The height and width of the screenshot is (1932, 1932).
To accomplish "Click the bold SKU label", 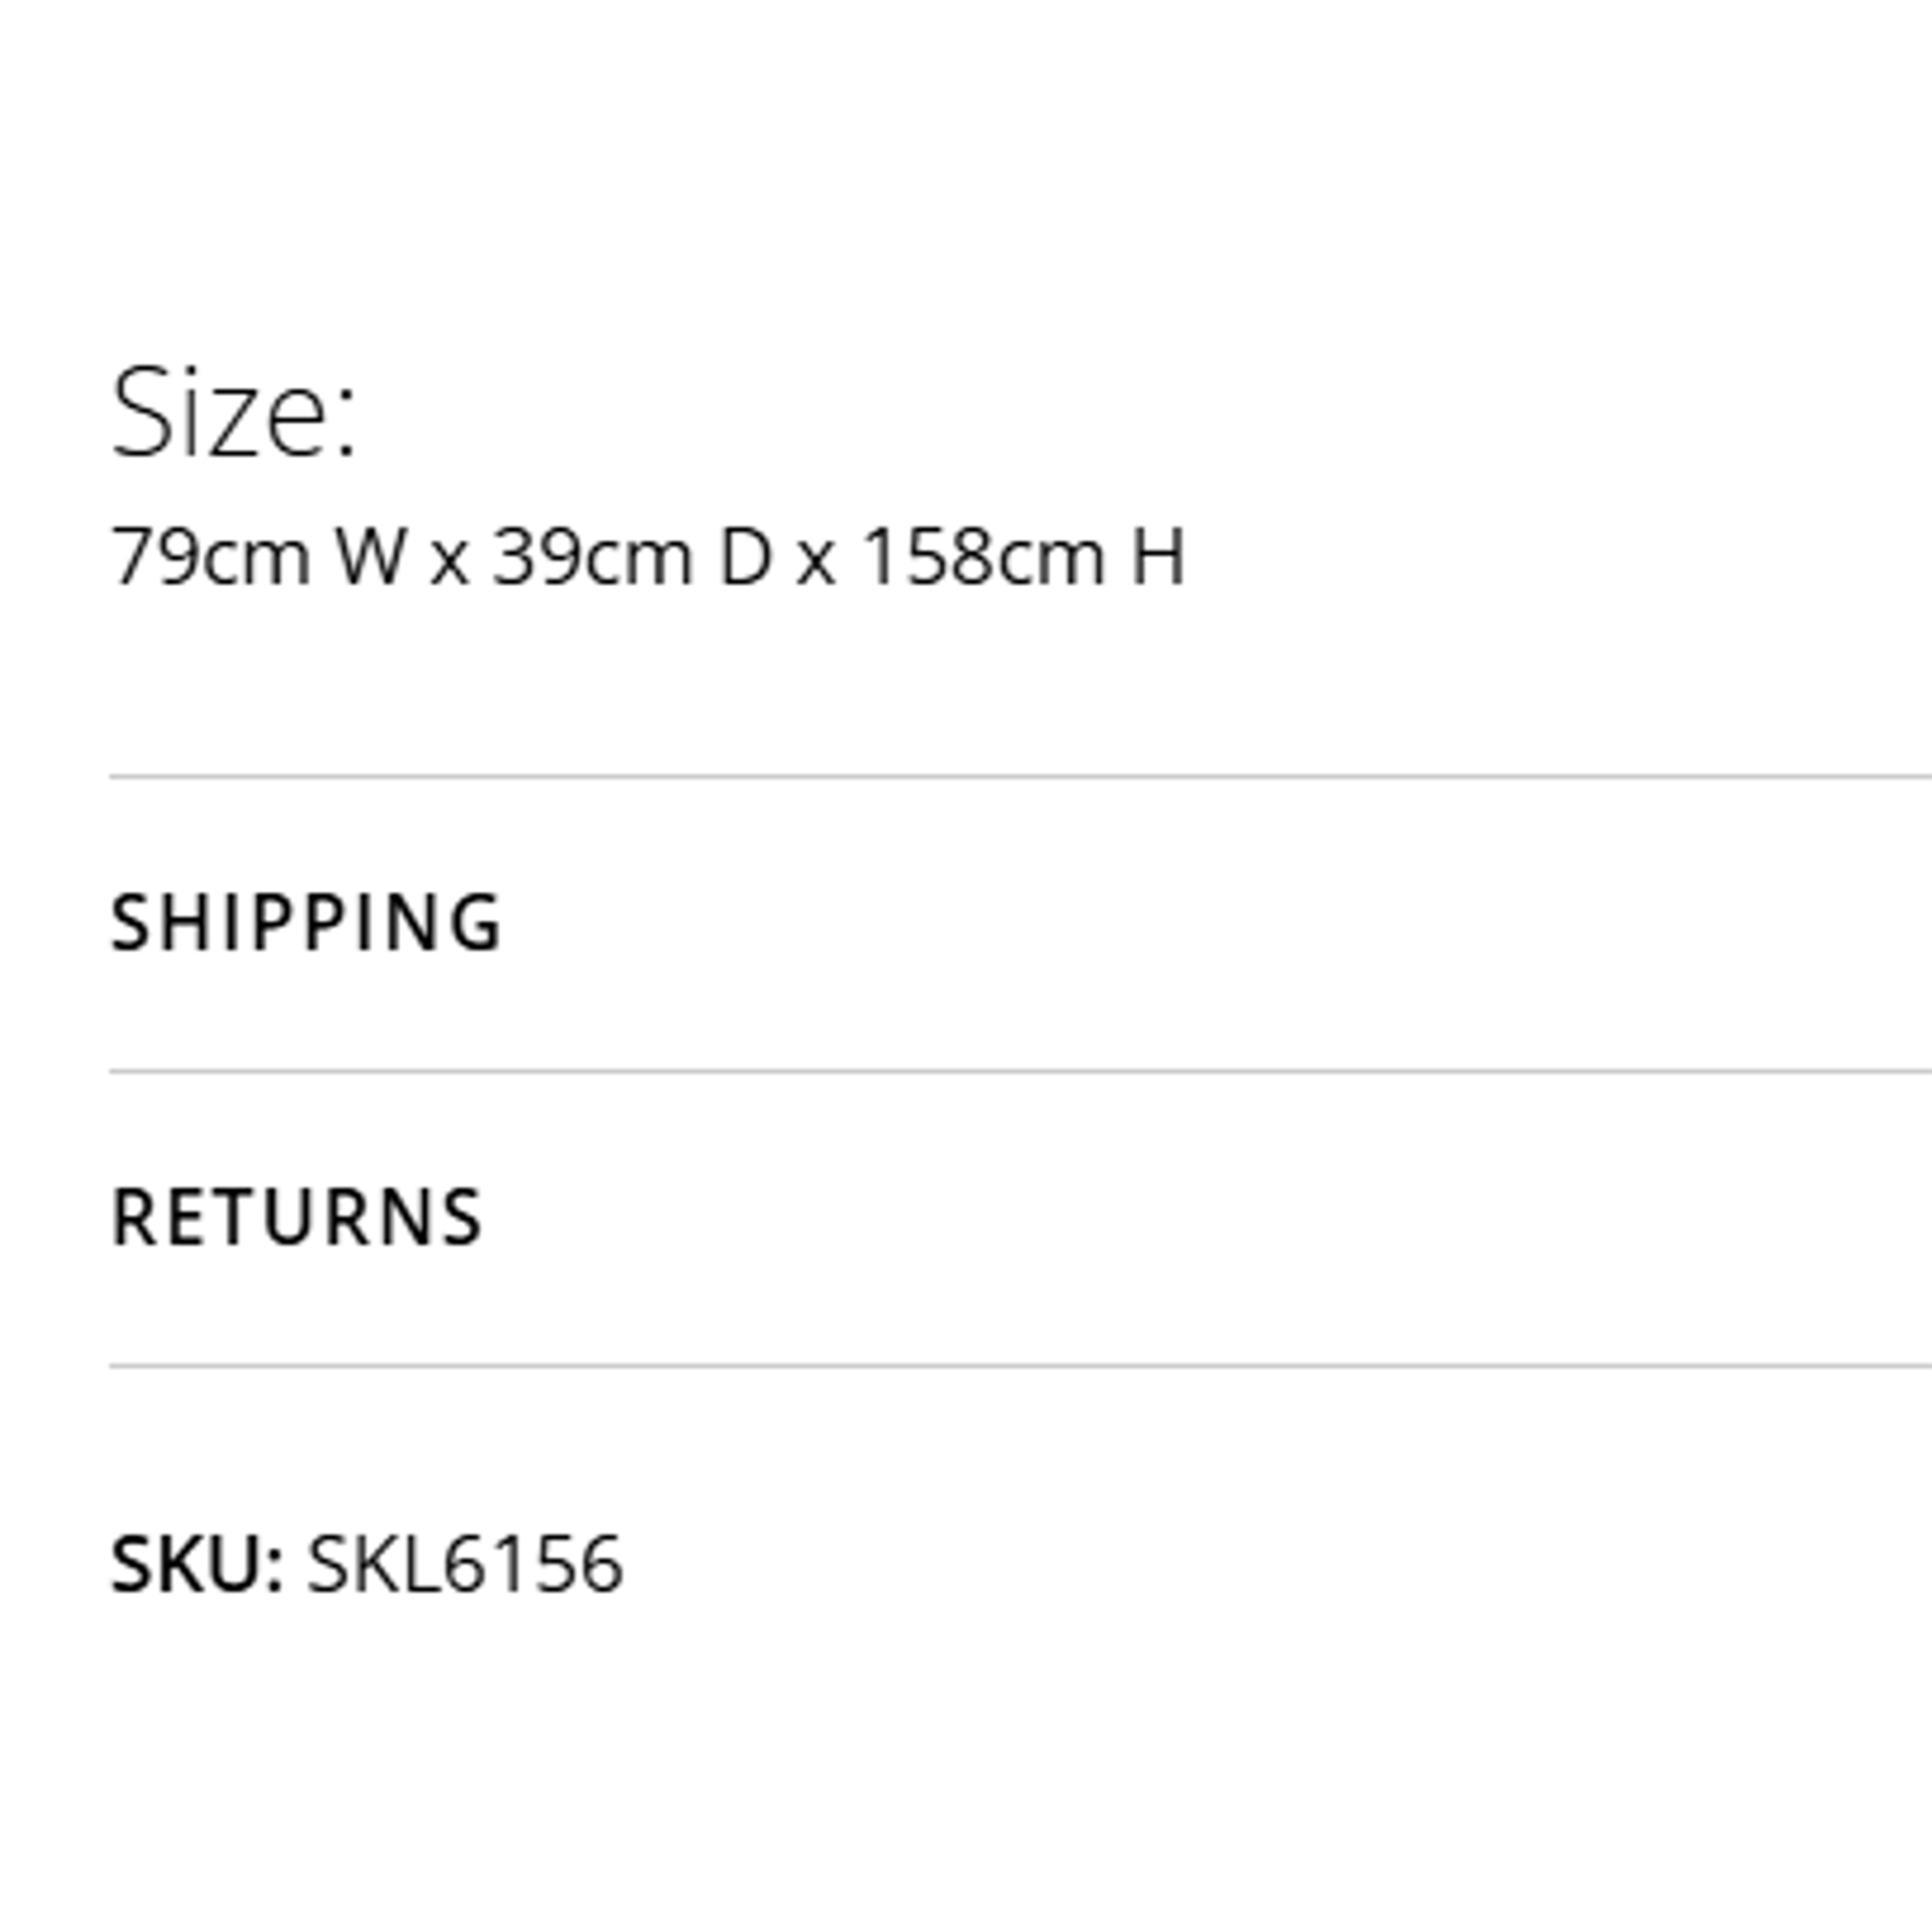I will coord(197,1563).
